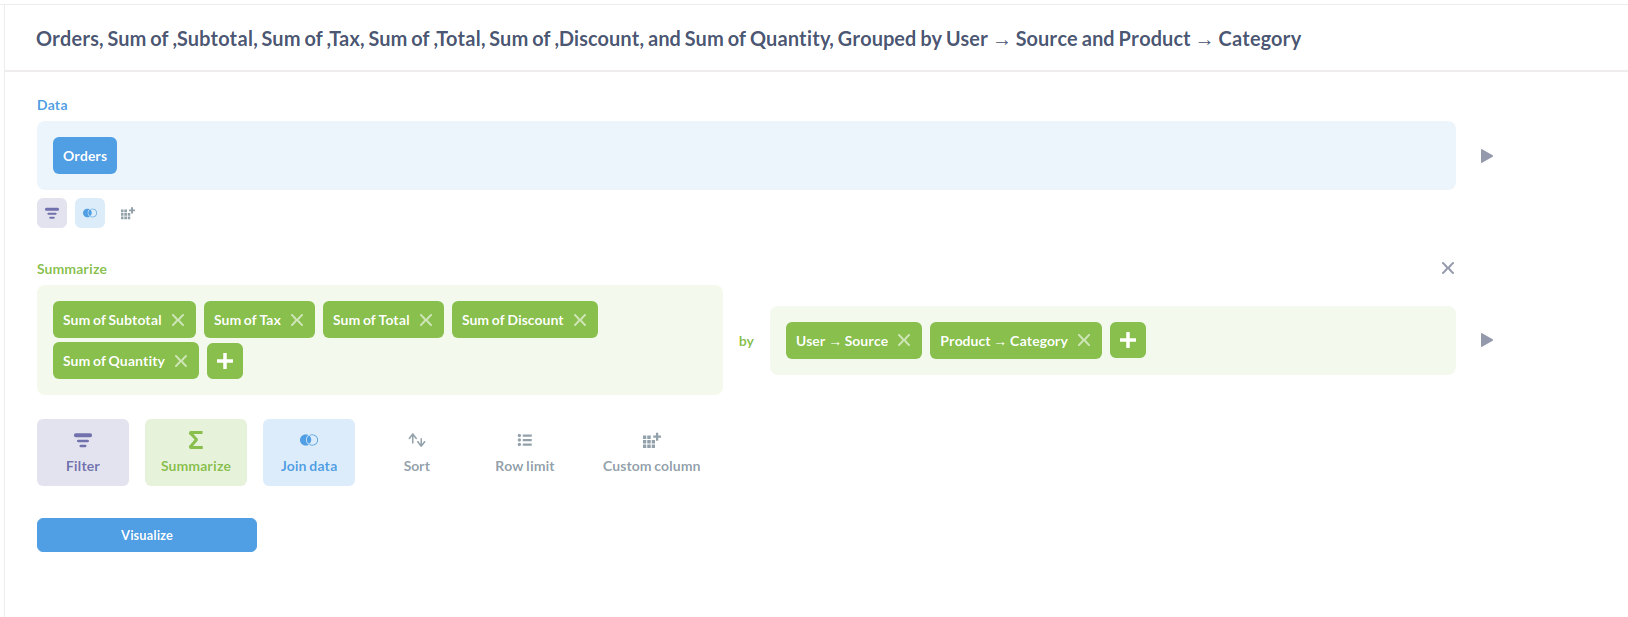Remove the Sum of Discount aggregation

click(x=581, y=319)
